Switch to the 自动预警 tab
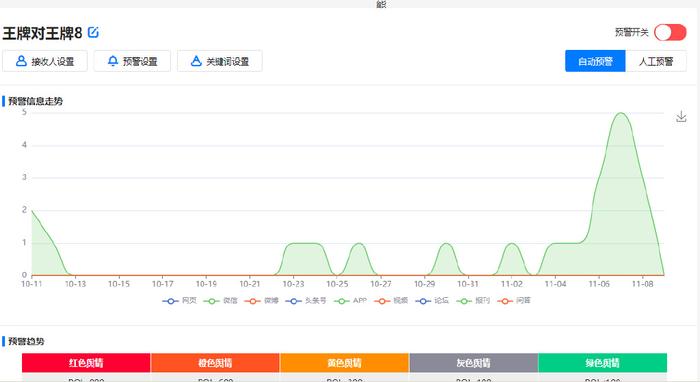Viewport: 700px width, 382px height. coord(595,61)
